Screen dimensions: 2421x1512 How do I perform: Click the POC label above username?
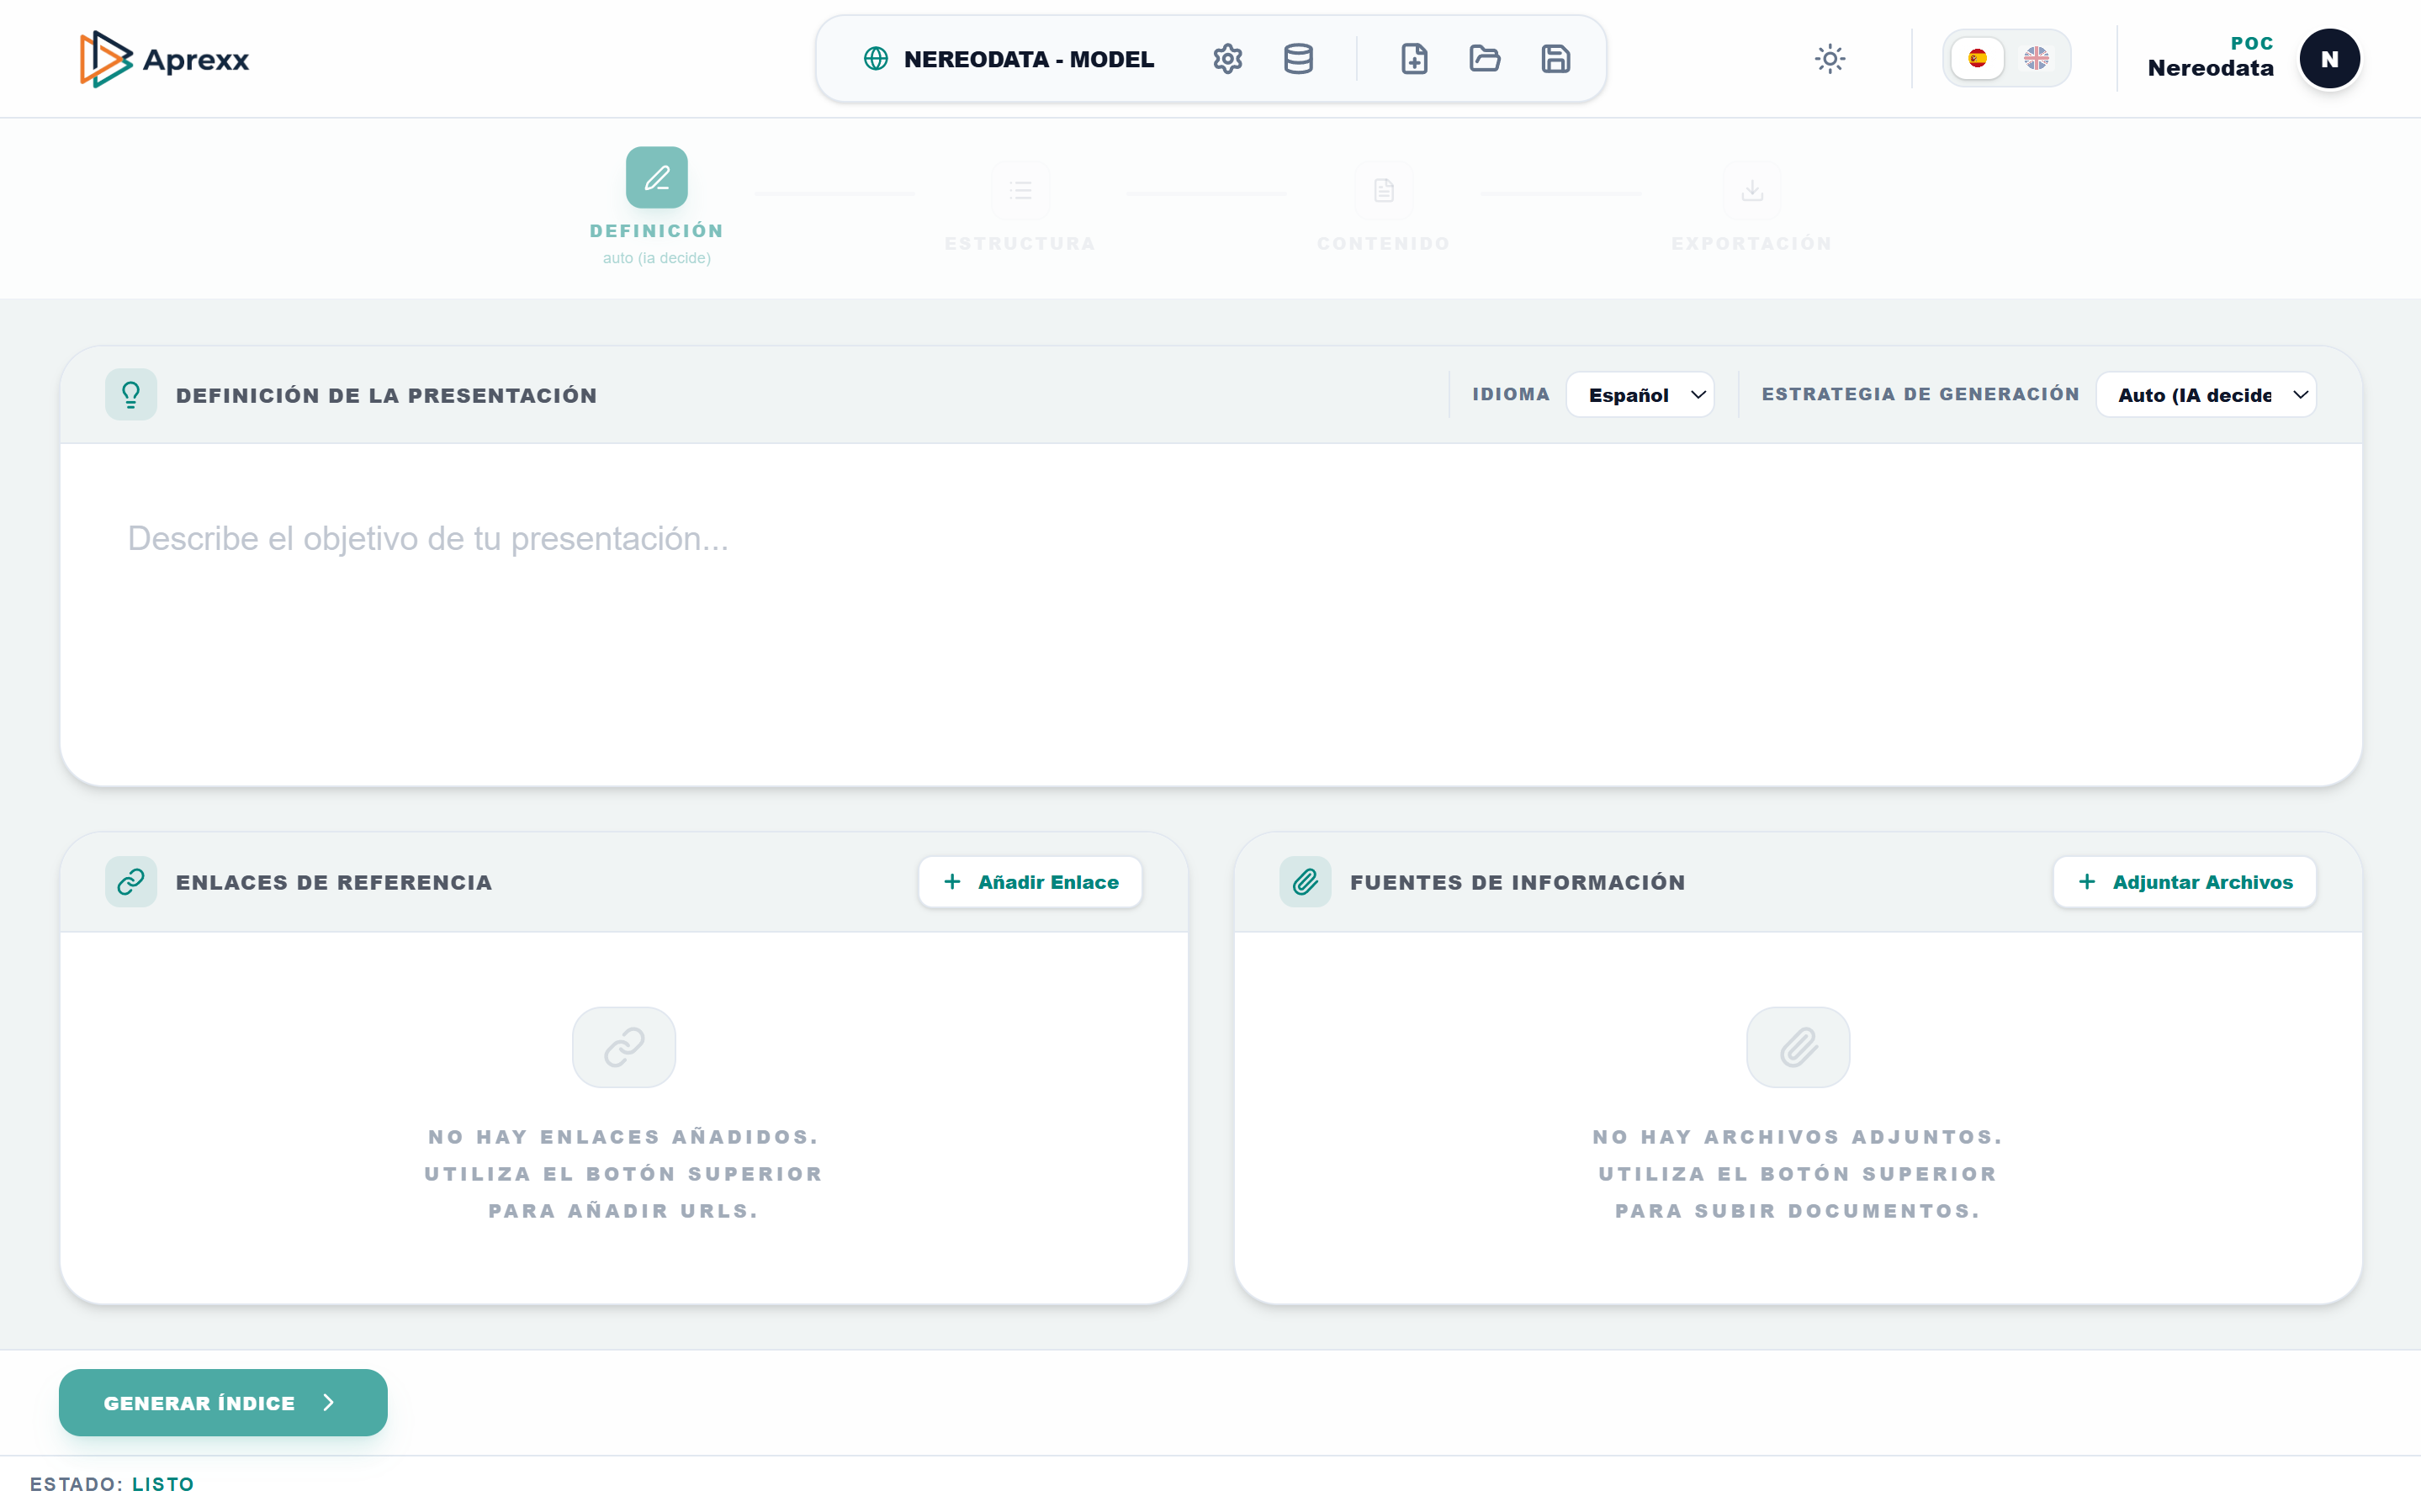tap(2252, 43)
